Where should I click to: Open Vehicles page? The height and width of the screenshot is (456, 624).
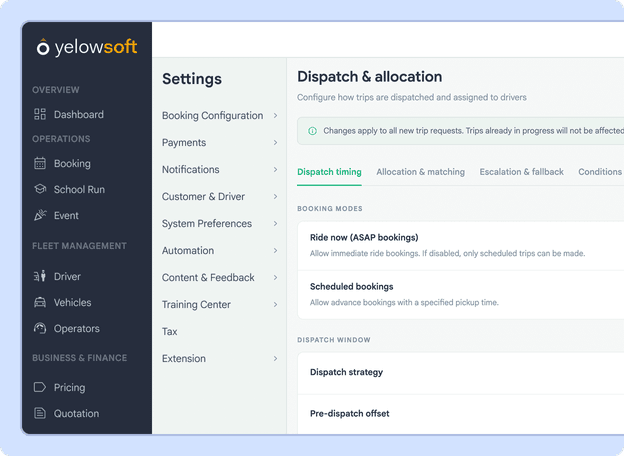point(72,302)
